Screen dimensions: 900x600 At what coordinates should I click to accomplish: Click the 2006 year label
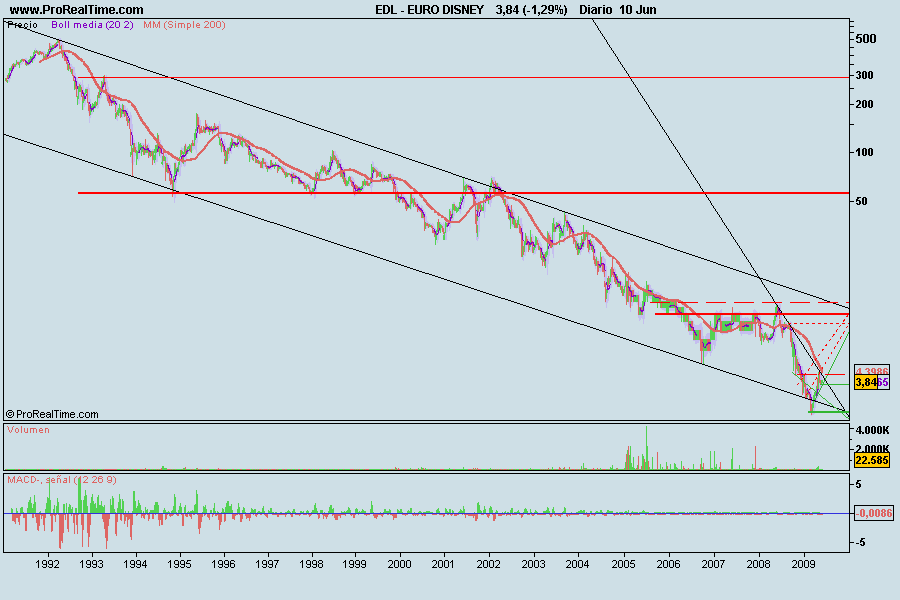coord(669,564)
